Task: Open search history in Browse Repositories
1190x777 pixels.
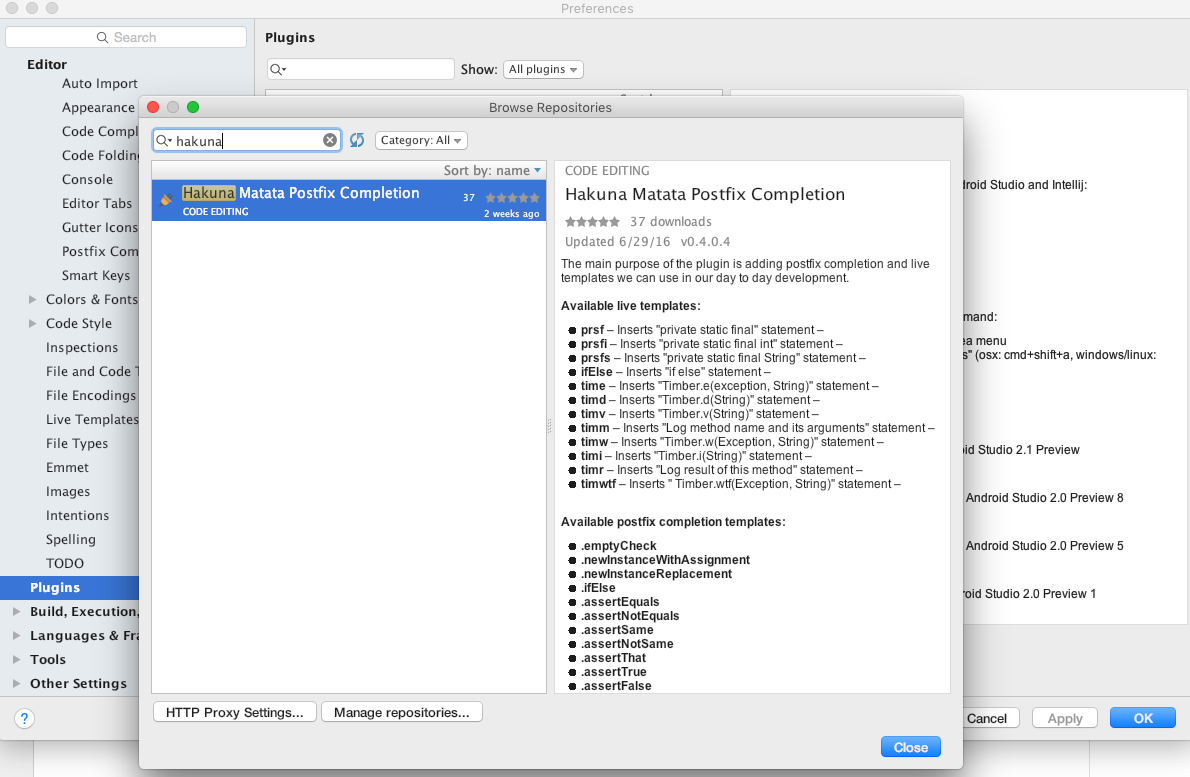Action: [x=164, y=140]
